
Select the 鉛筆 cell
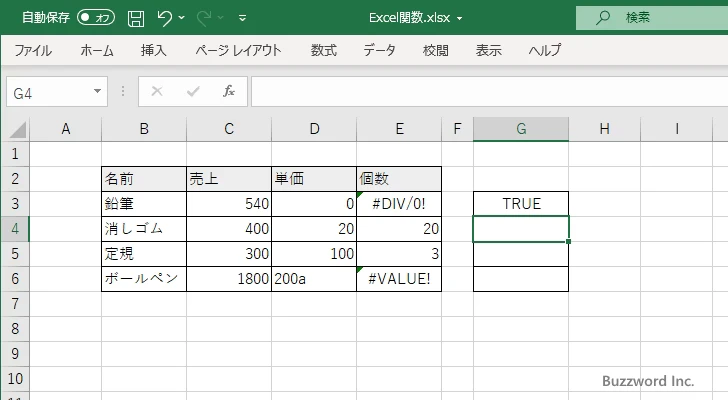pos(144,204)
